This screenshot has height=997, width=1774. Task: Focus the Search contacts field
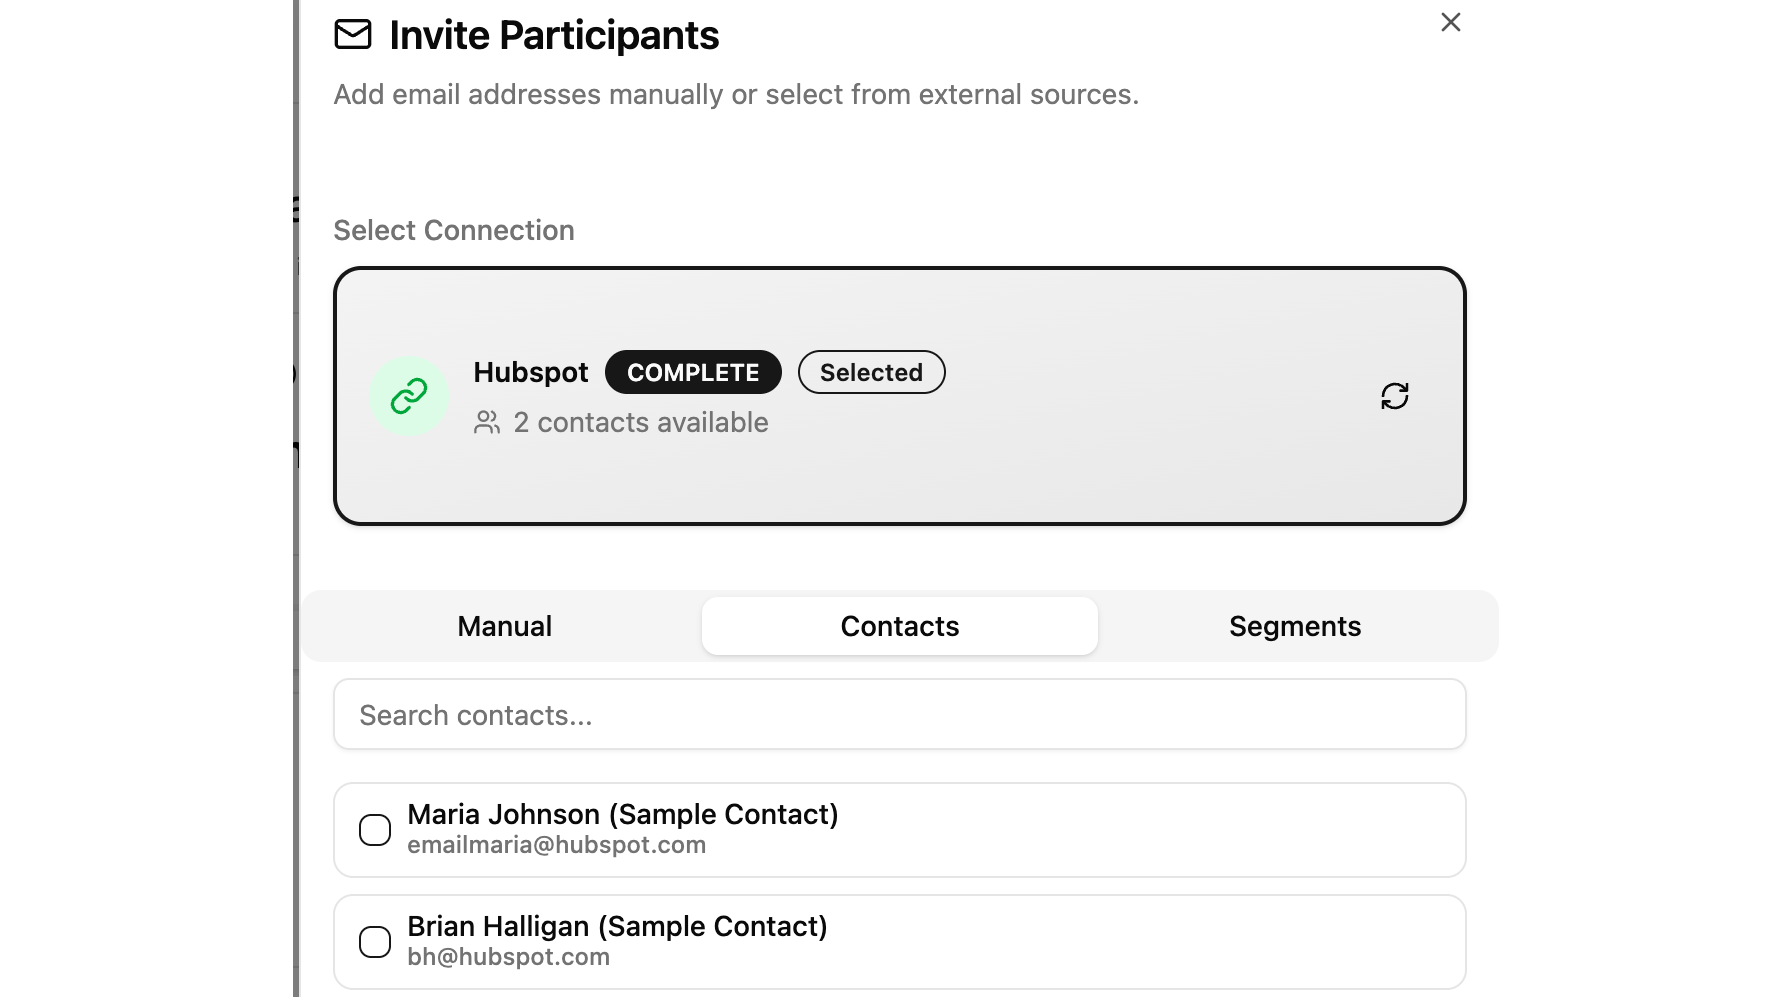pyautogui.click(x=899, y=715)
